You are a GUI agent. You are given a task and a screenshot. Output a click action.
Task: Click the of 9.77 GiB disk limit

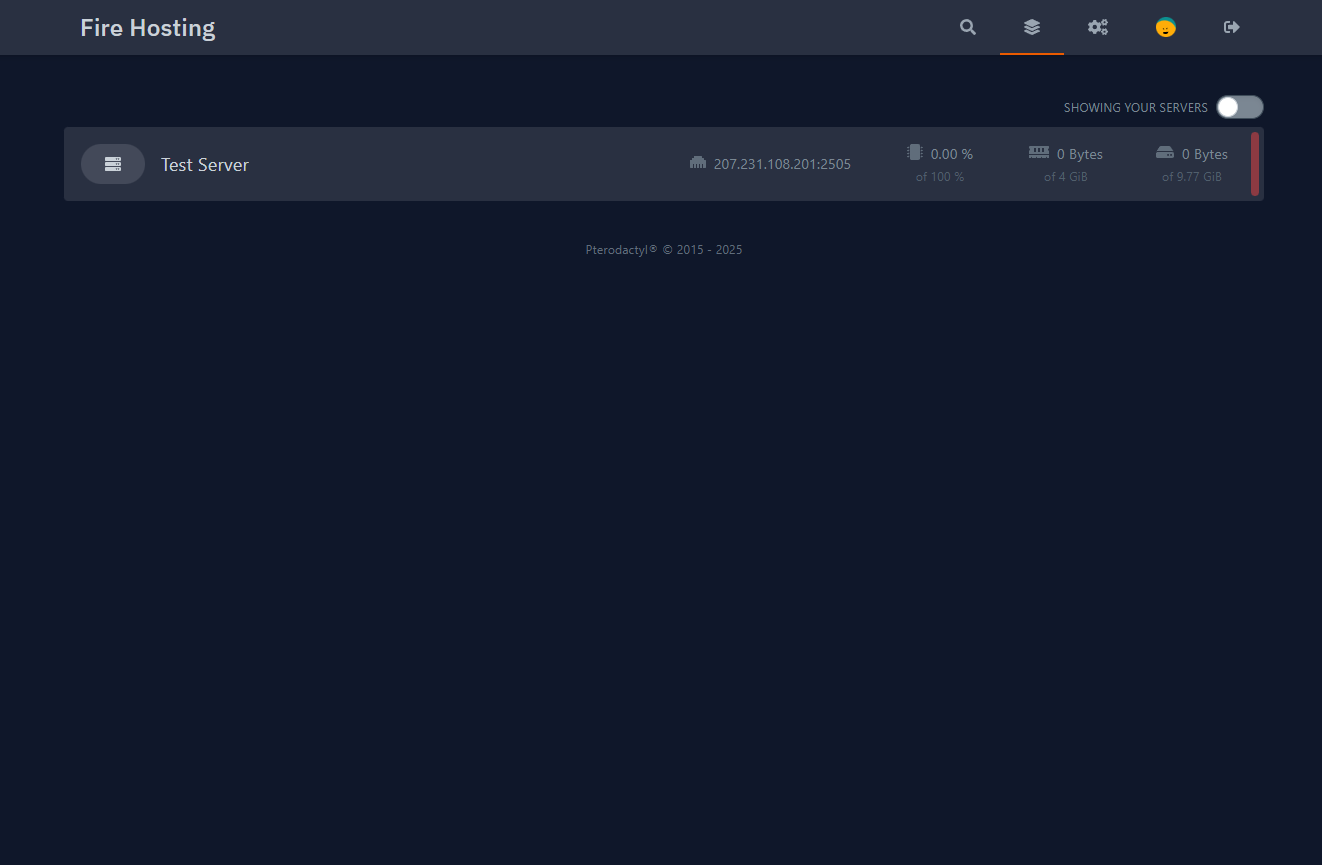click(x=1192, y=177)
